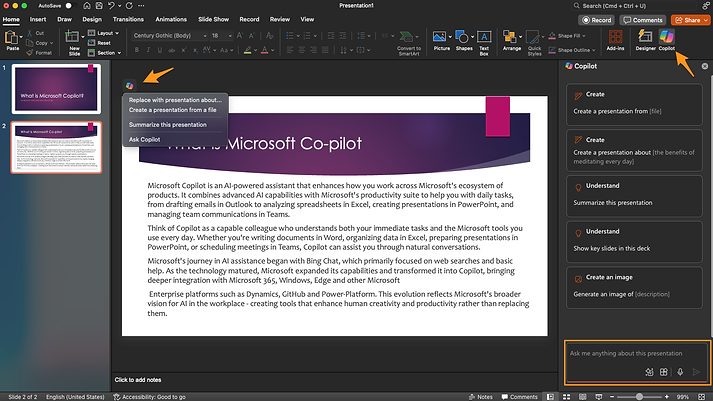Open the Paste options arrow
This screenshot has height=401, width=713.
coord(21,37)
